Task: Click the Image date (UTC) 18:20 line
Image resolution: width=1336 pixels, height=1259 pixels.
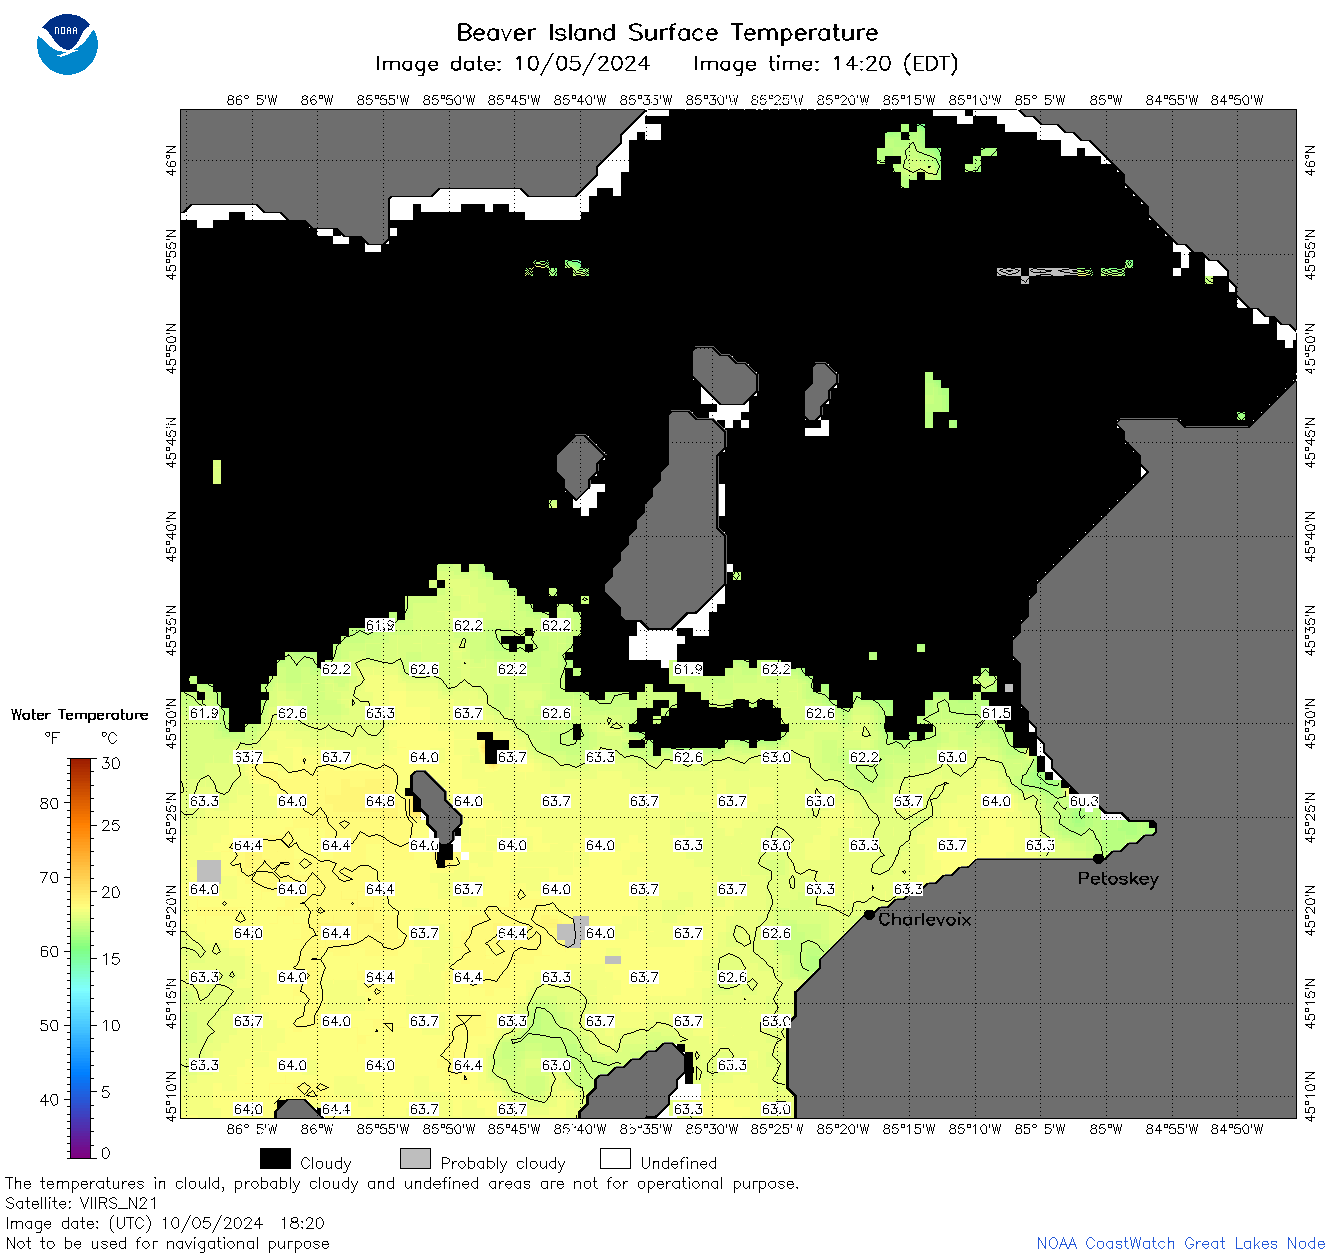Action: [165, 1223]
